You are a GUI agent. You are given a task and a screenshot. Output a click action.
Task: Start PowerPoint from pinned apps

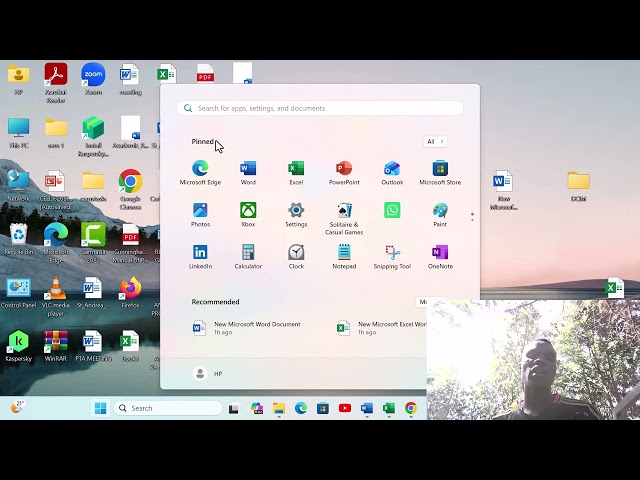click(344, 173)
